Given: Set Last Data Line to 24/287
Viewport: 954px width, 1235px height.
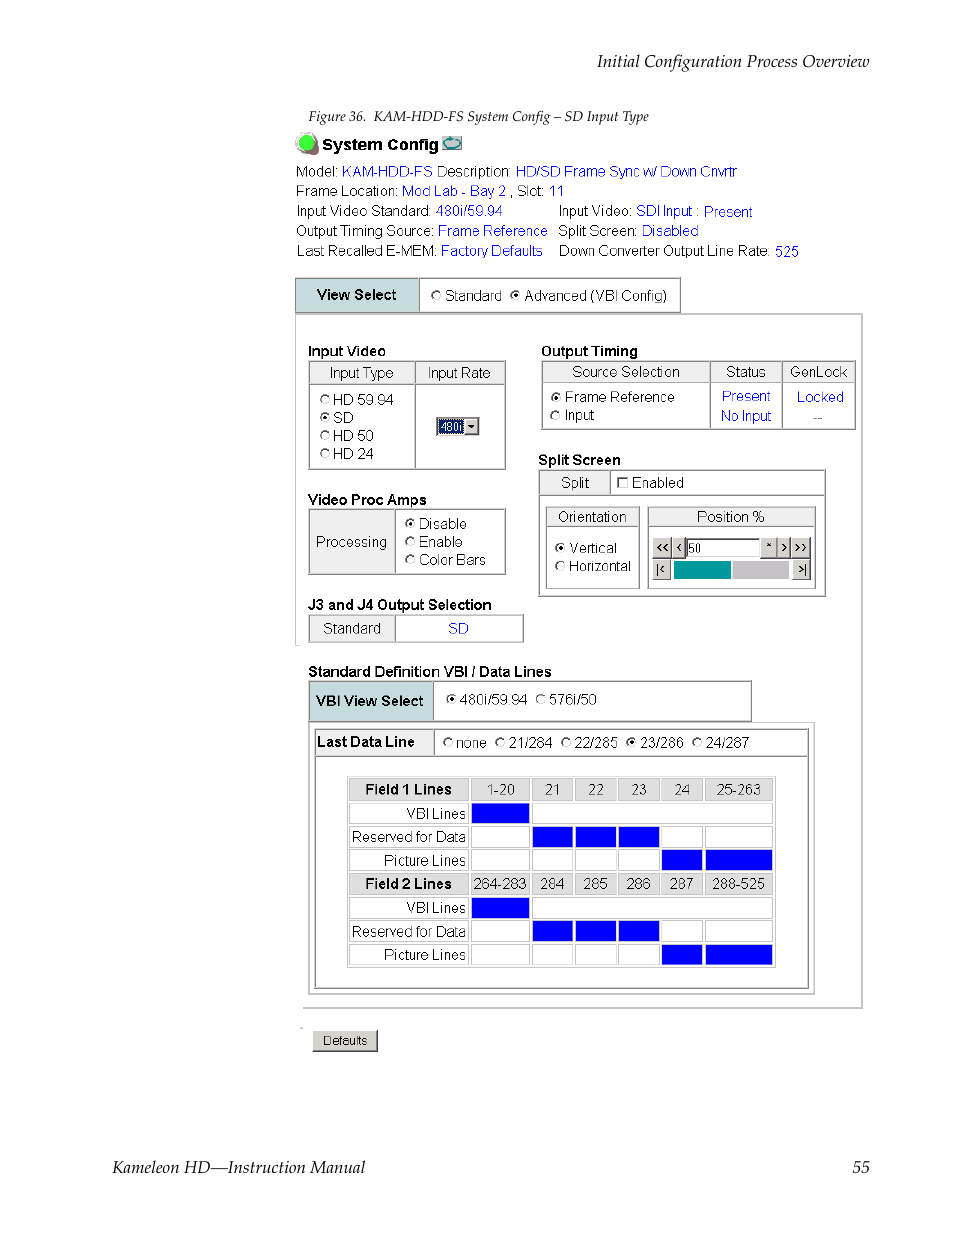Looking at the screenshot, I should point(697,742).
